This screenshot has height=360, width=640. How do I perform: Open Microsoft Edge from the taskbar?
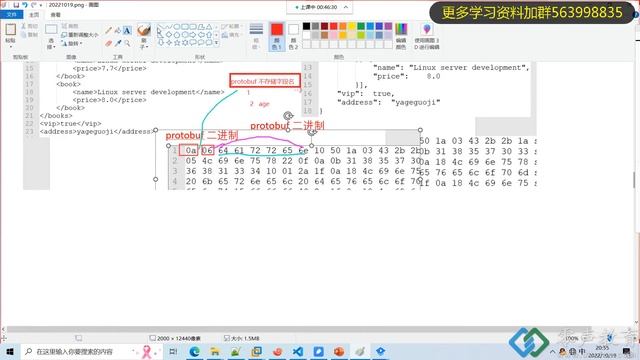point(194,351)
